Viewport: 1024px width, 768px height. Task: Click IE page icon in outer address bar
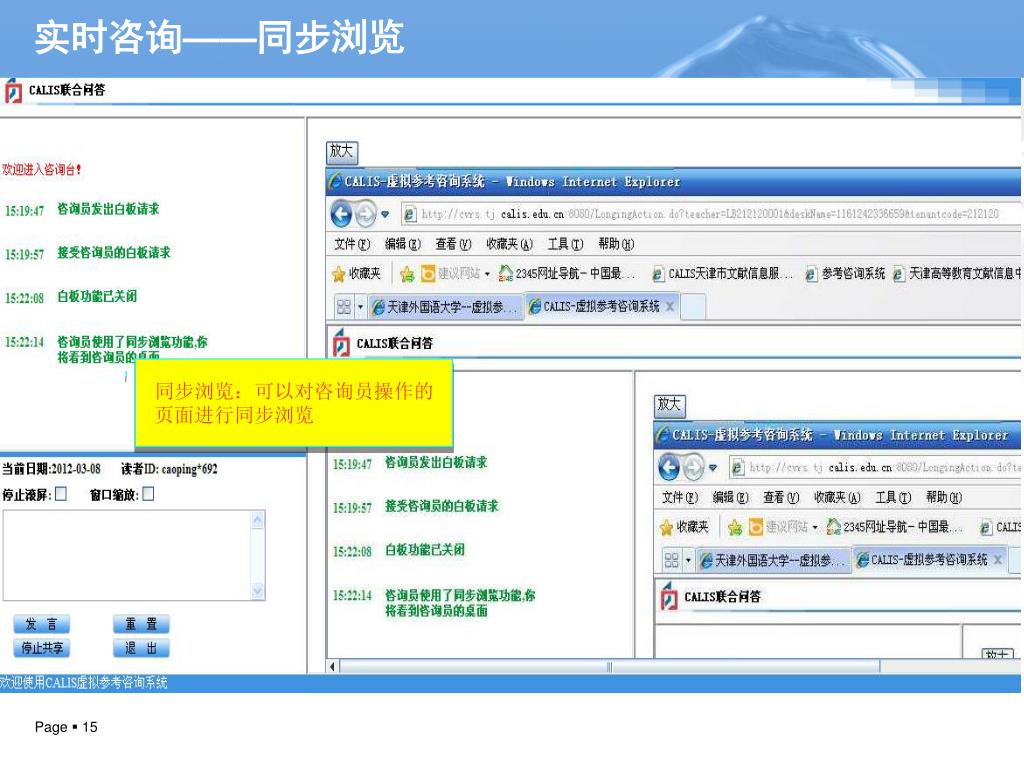coord(409,214)
